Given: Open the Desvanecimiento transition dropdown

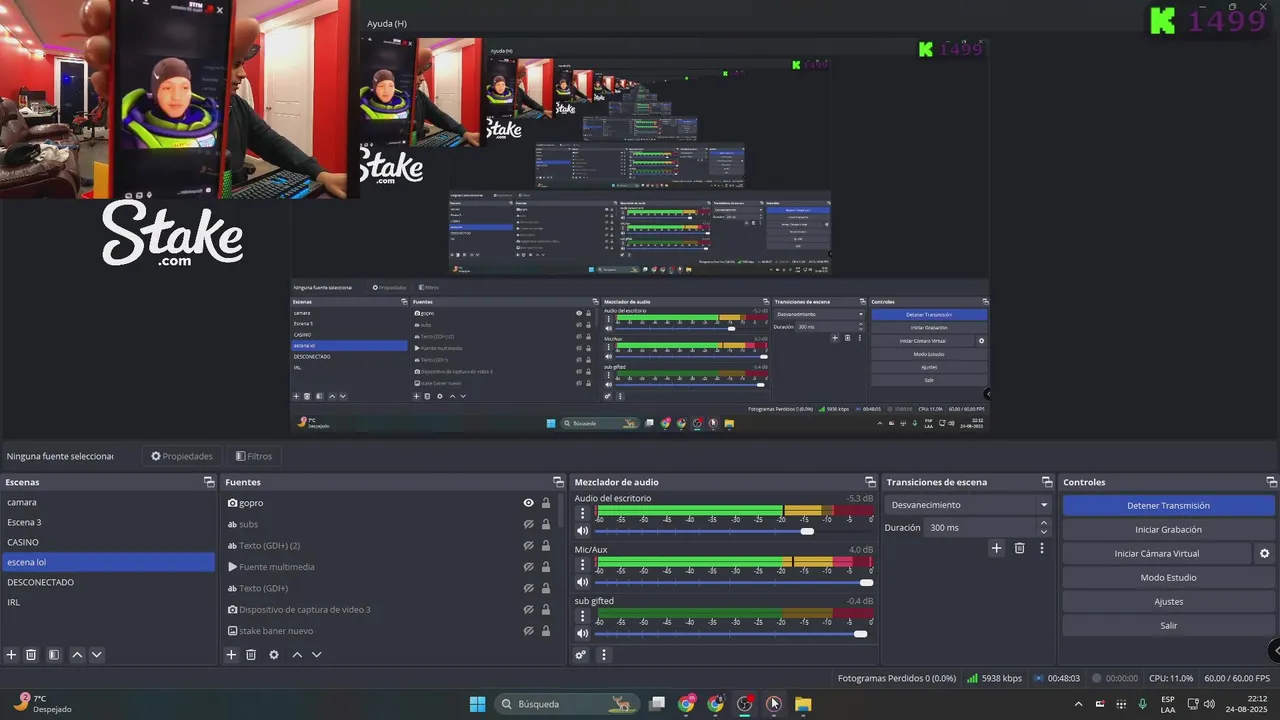Looking at the screenshot, I should click(x=969, y=505).
